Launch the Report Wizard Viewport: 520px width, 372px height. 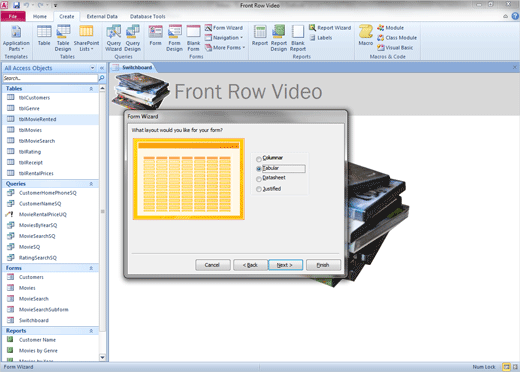(x=330, y=28)
